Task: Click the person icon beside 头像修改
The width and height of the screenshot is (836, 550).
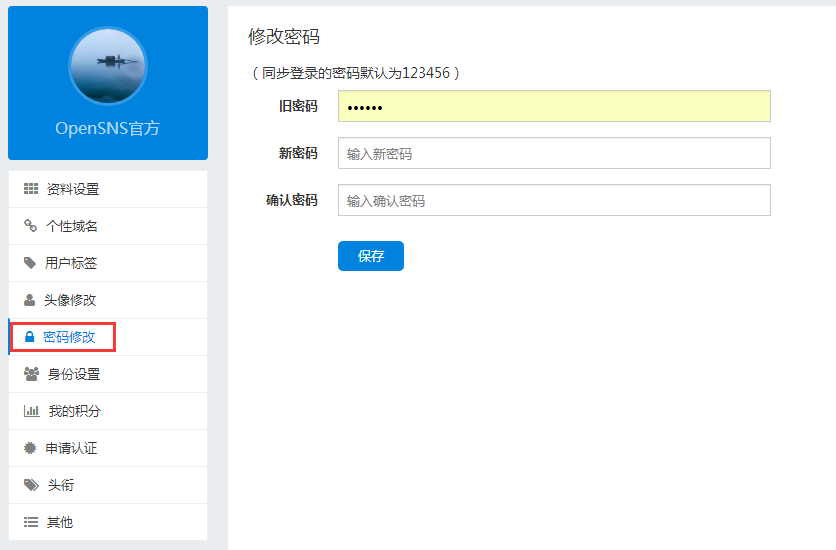Action: (29, 300)
